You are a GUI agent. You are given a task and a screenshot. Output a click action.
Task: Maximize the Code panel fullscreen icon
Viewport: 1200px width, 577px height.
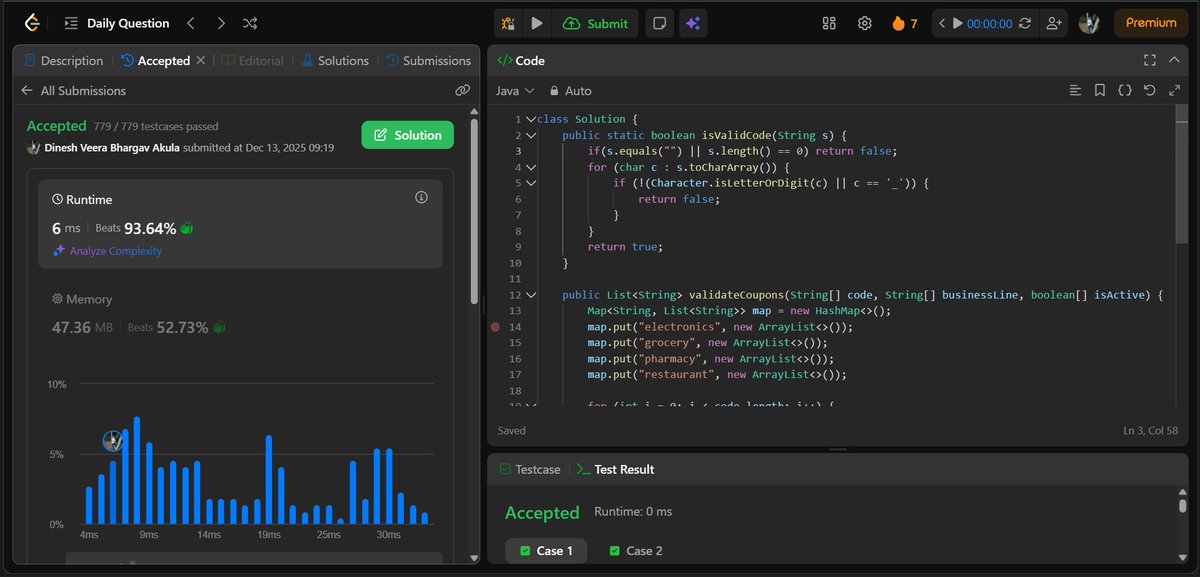[x=1150, y=60]
